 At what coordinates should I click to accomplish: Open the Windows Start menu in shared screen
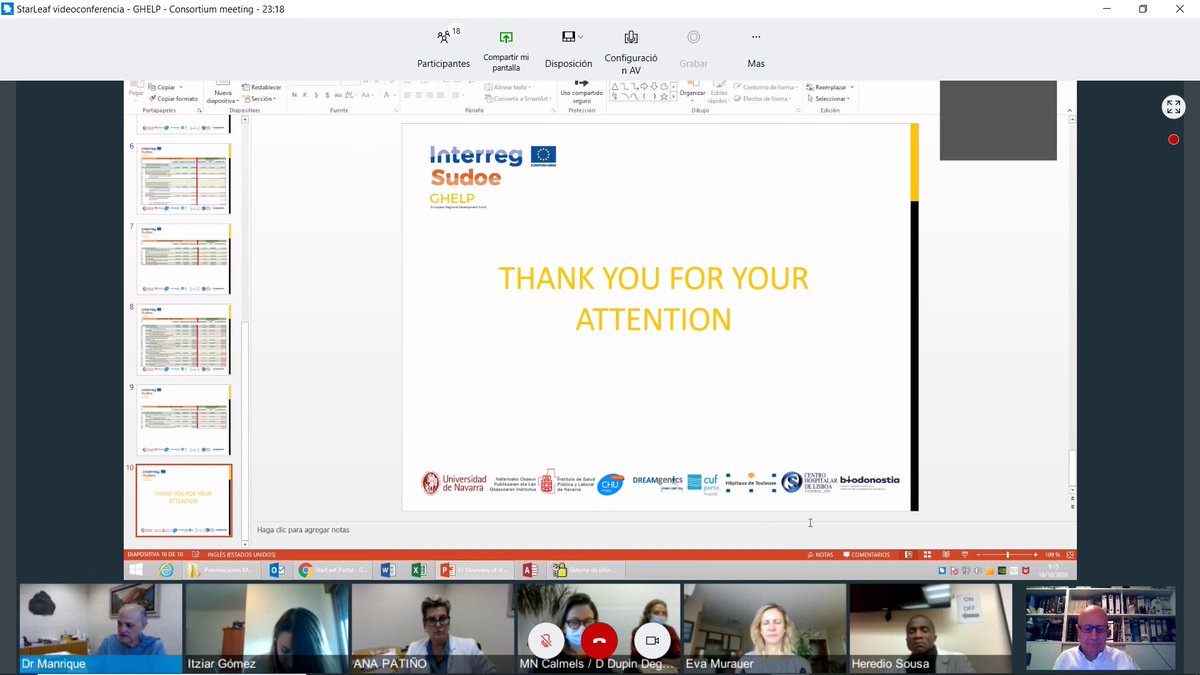(136, 570)
